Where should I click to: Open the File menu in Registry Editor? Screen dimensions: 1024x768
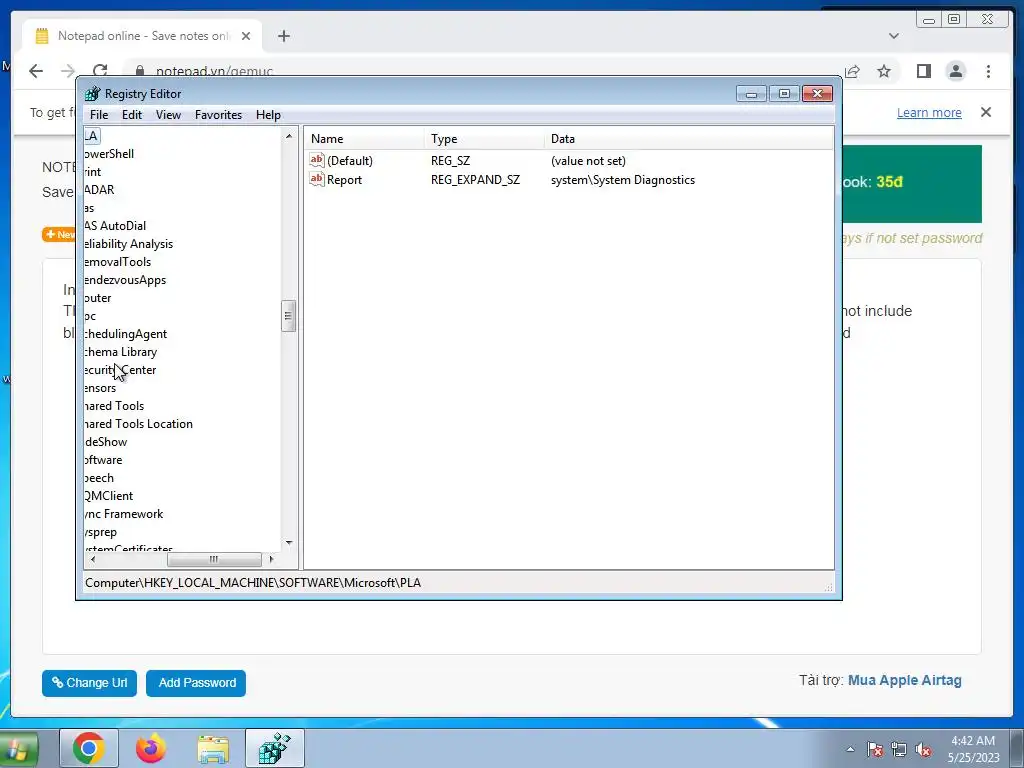tap(99, 115)
